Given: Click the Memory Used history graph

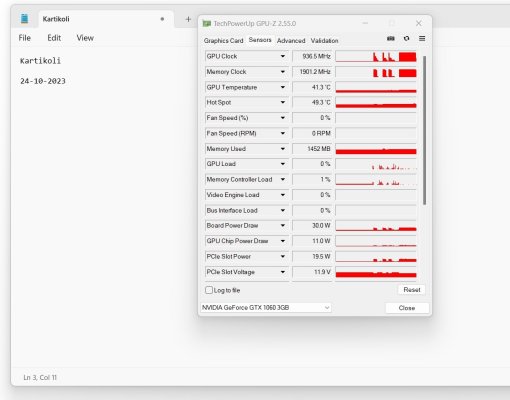Looking at the screenshot, I should [x=376, y=149].
